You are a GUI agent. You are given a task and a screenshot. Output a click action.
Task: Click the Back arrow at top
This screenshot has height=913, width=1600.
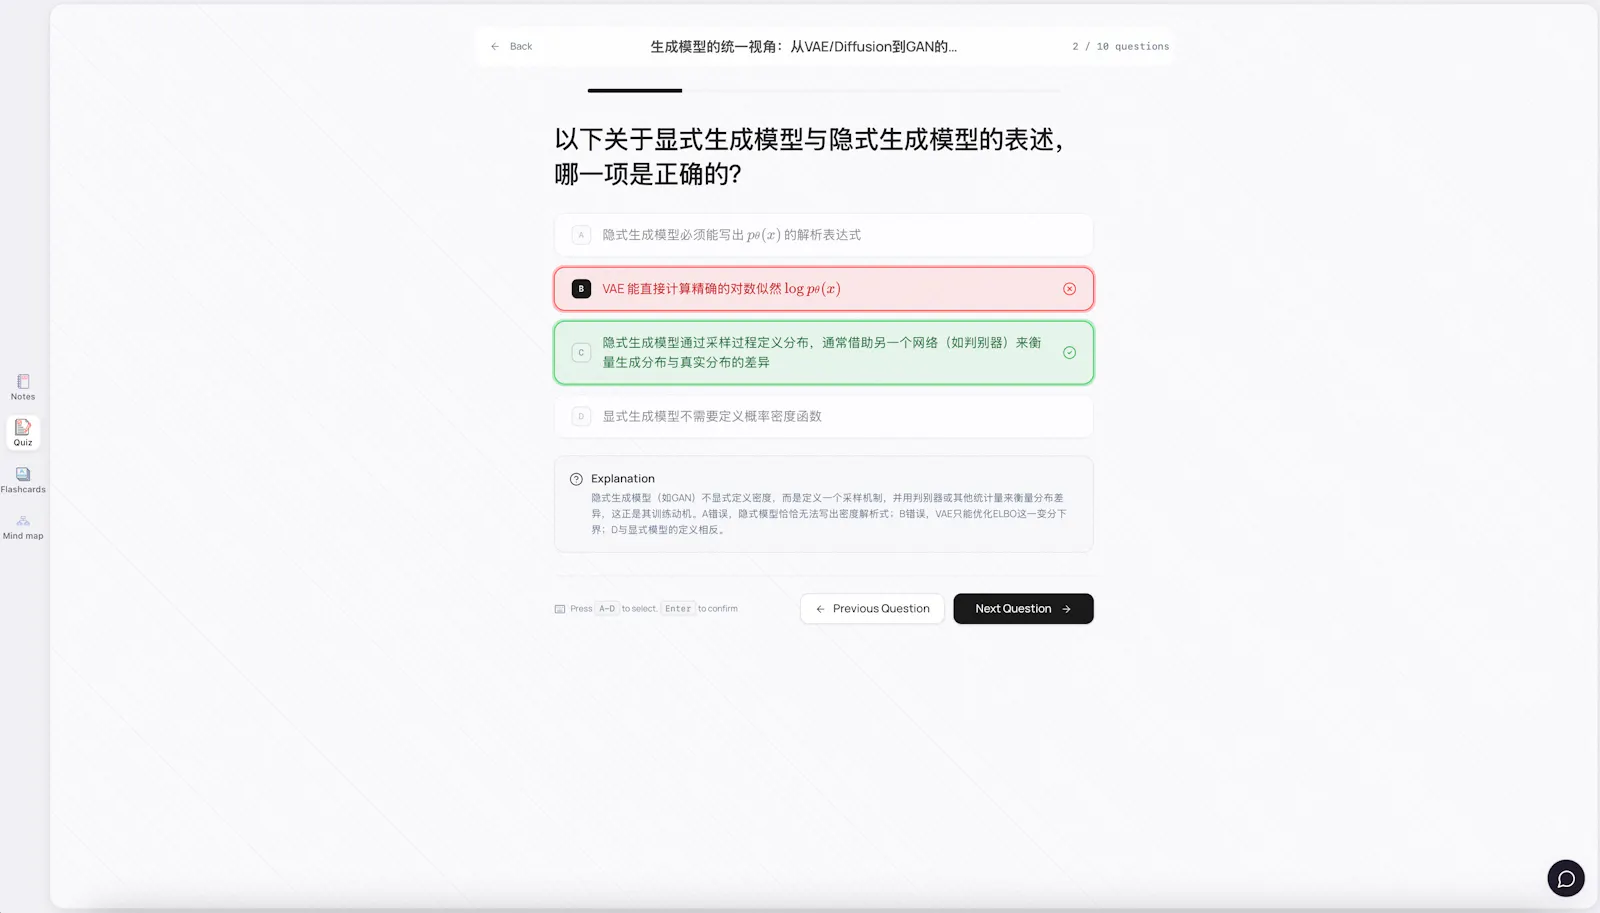tap(495, 47)
